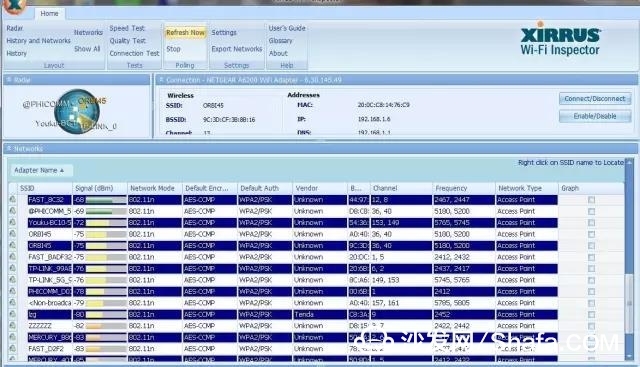
Task: Open the User's Guide
Action: click(287, 28)
